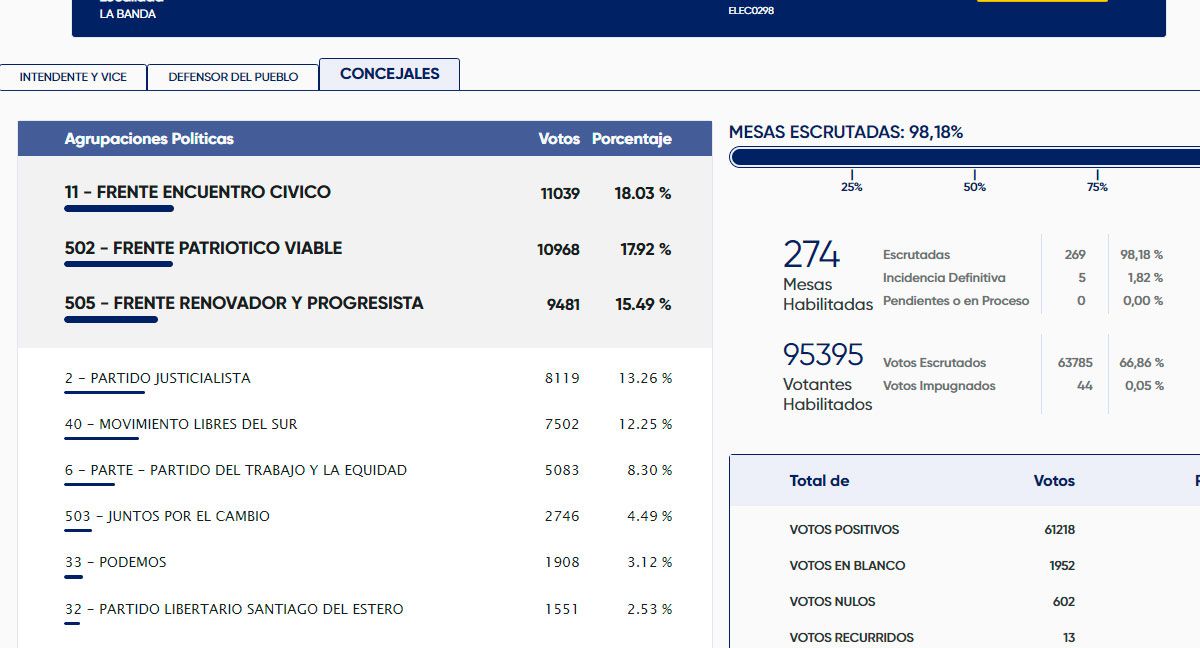The image size is (1200, 648).
Task: Click the 95395 Votantes Habilitados figure
Action: [x=823, y=355]
